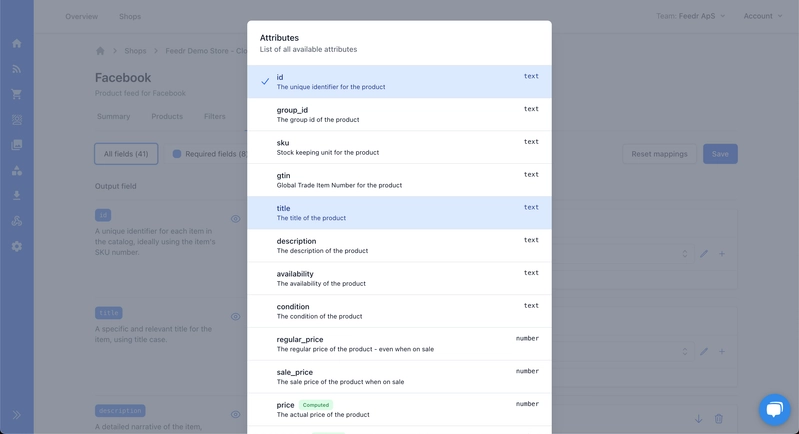The image size is (799, 434).
Task: Click the Save button
Action: (x=720, y=154)
